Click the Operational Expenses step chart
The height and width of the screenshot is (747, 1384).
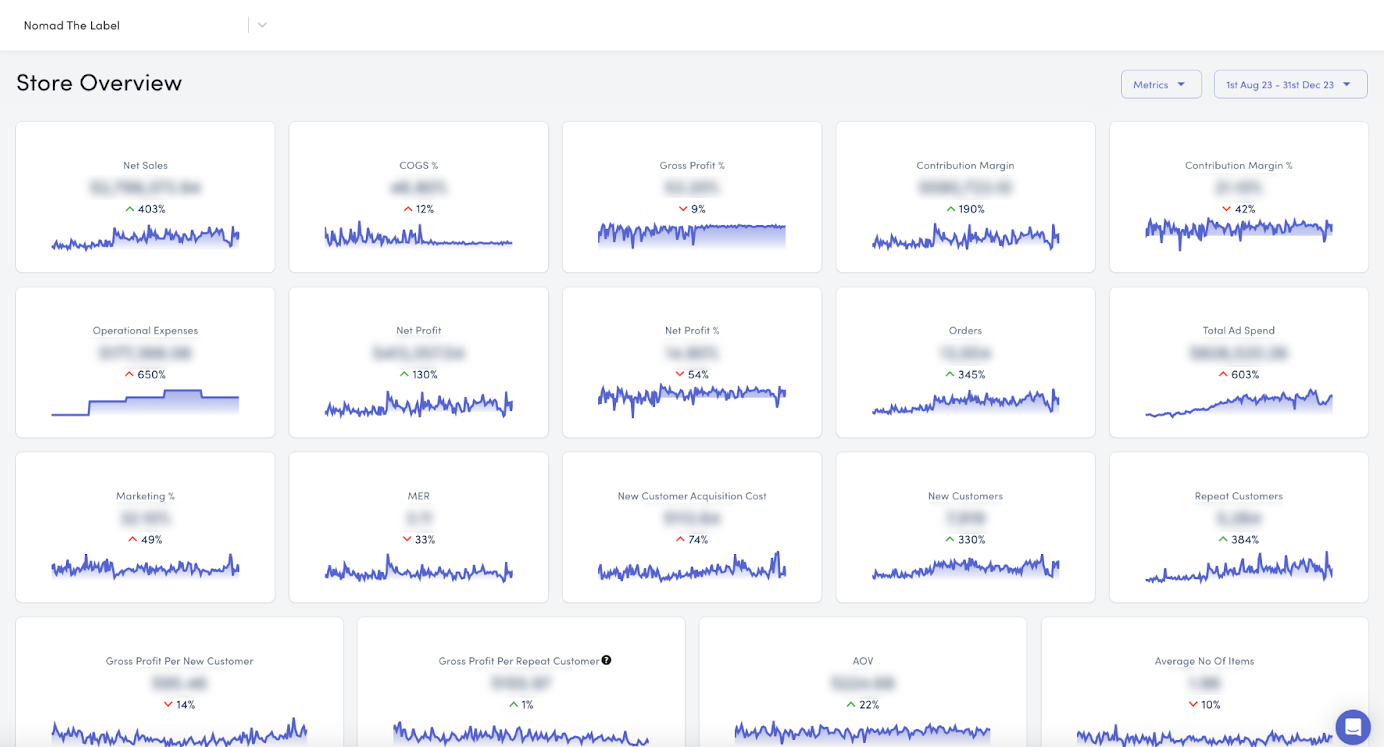coord(145,402)
